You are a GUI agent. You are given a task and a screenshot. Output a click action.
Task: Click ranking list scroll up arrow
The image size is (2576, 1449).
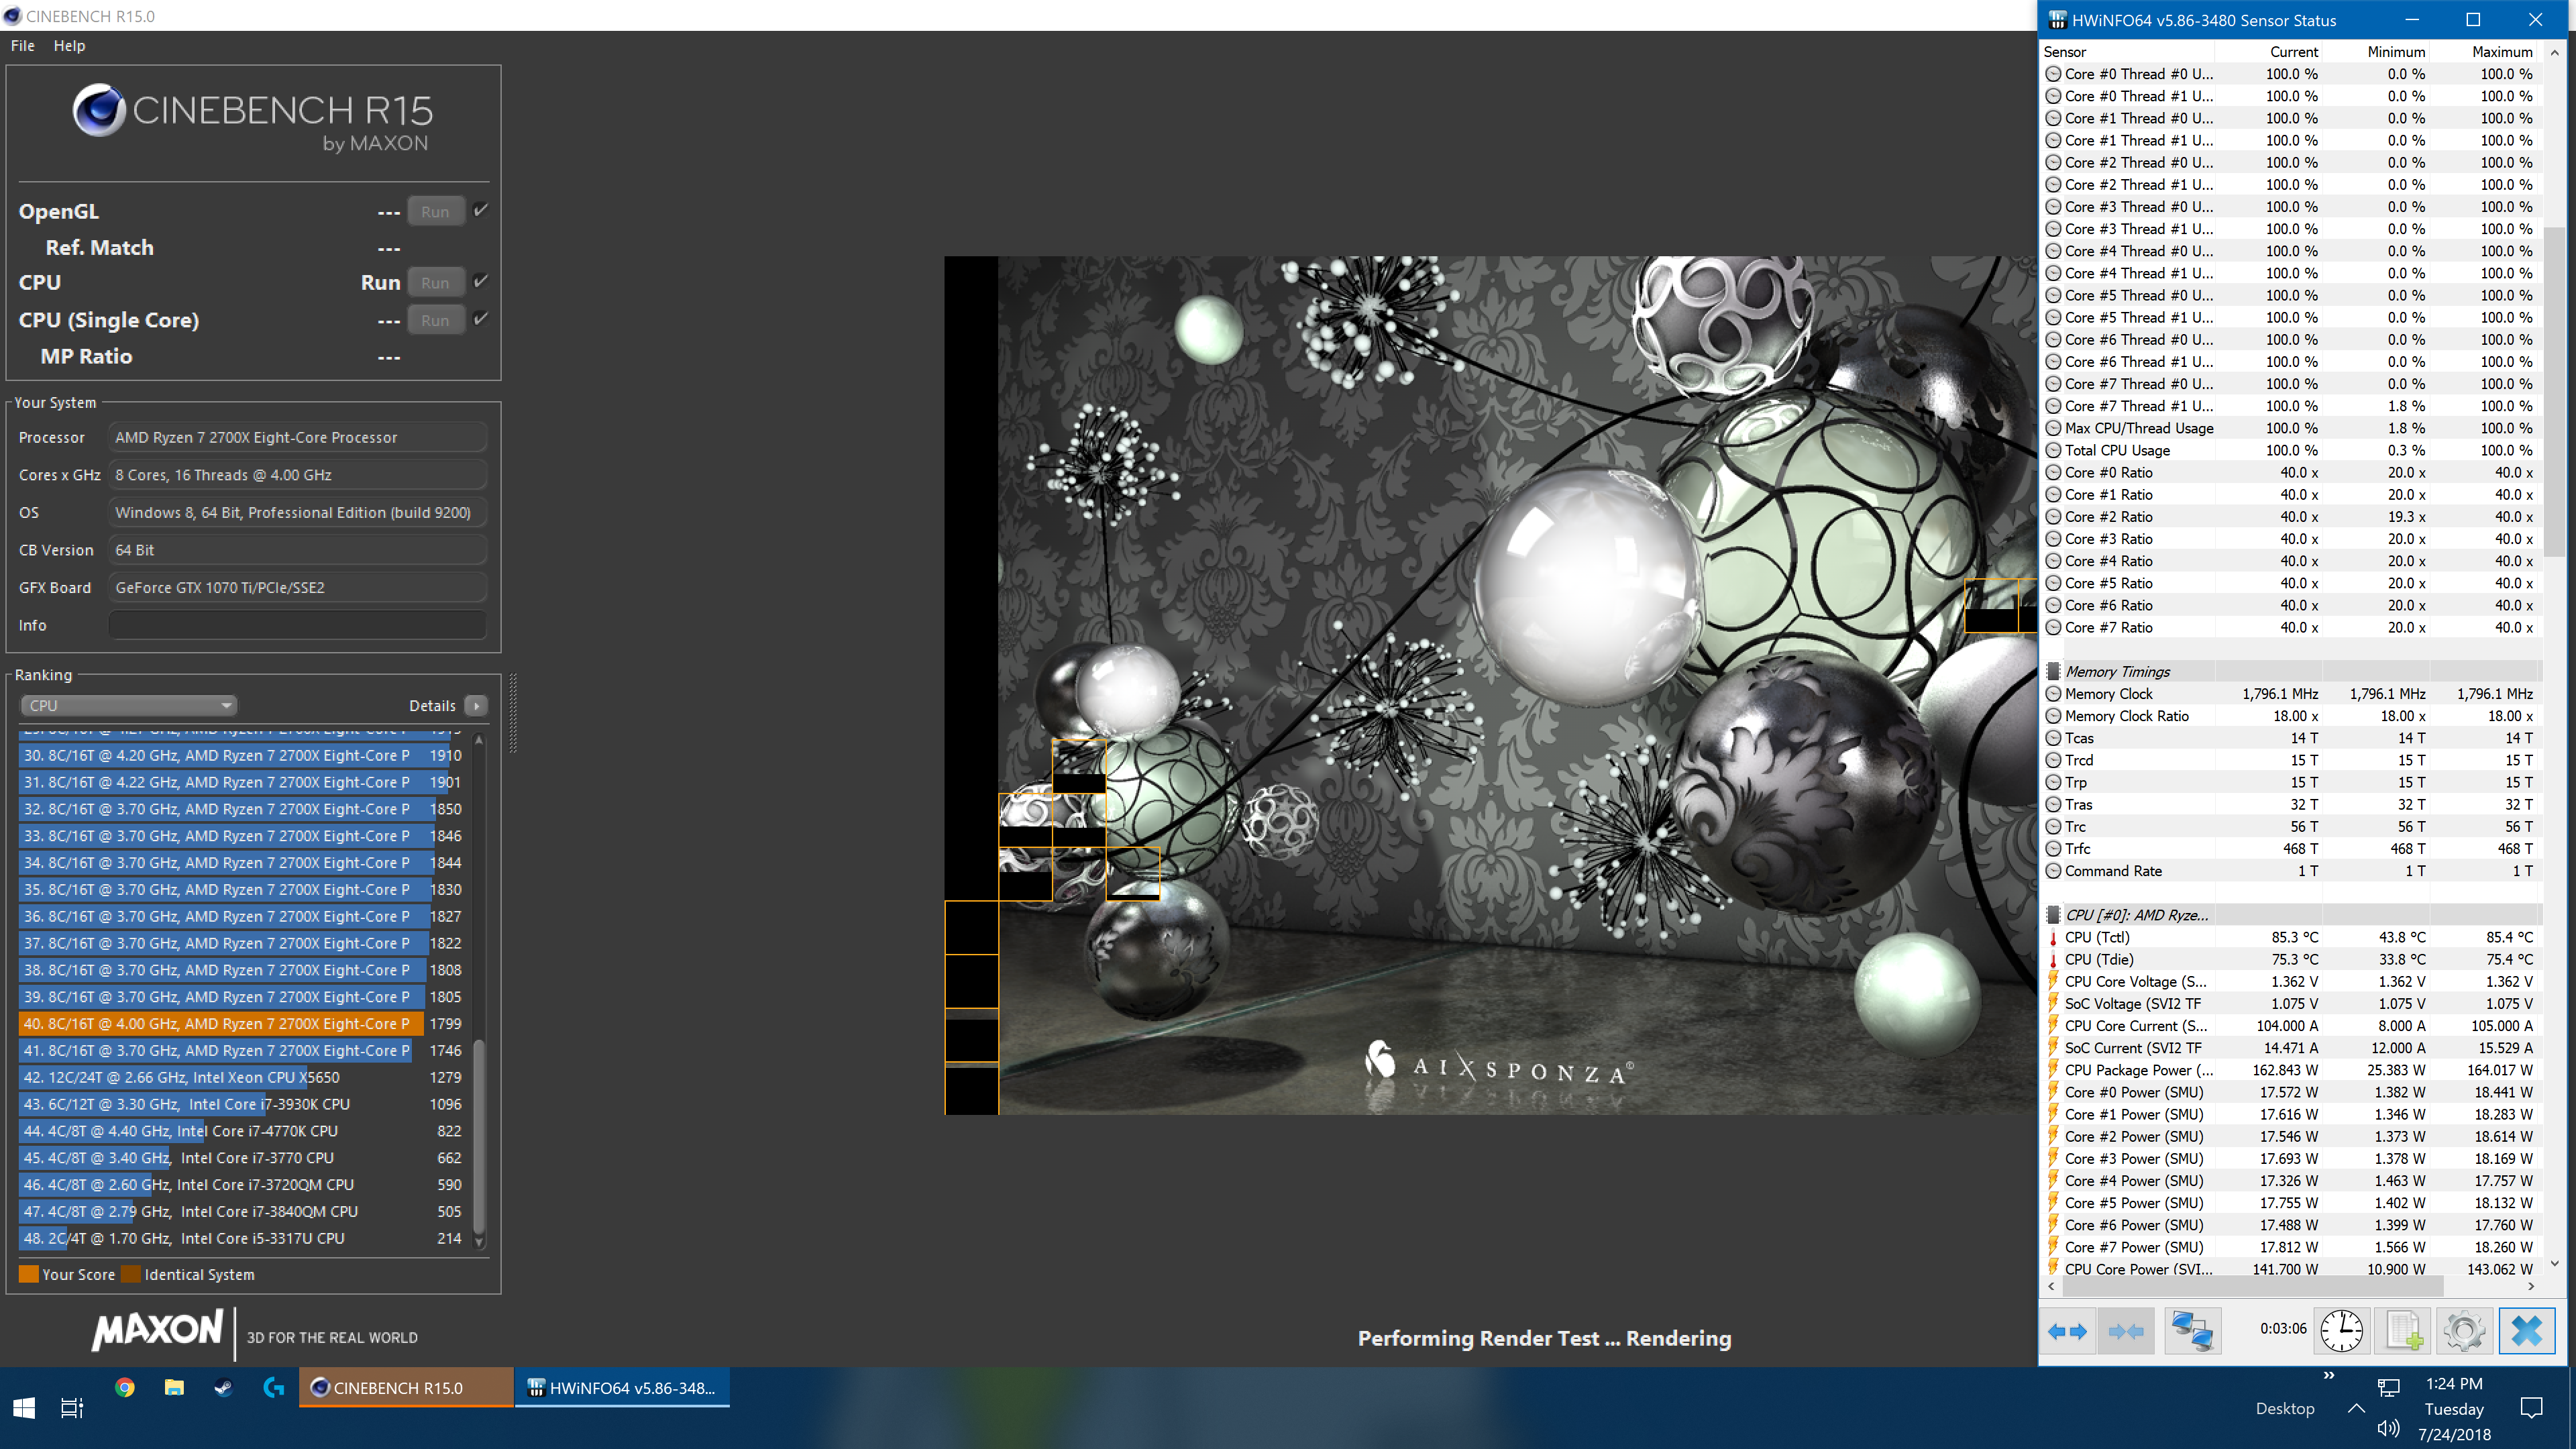pos(479,740)
